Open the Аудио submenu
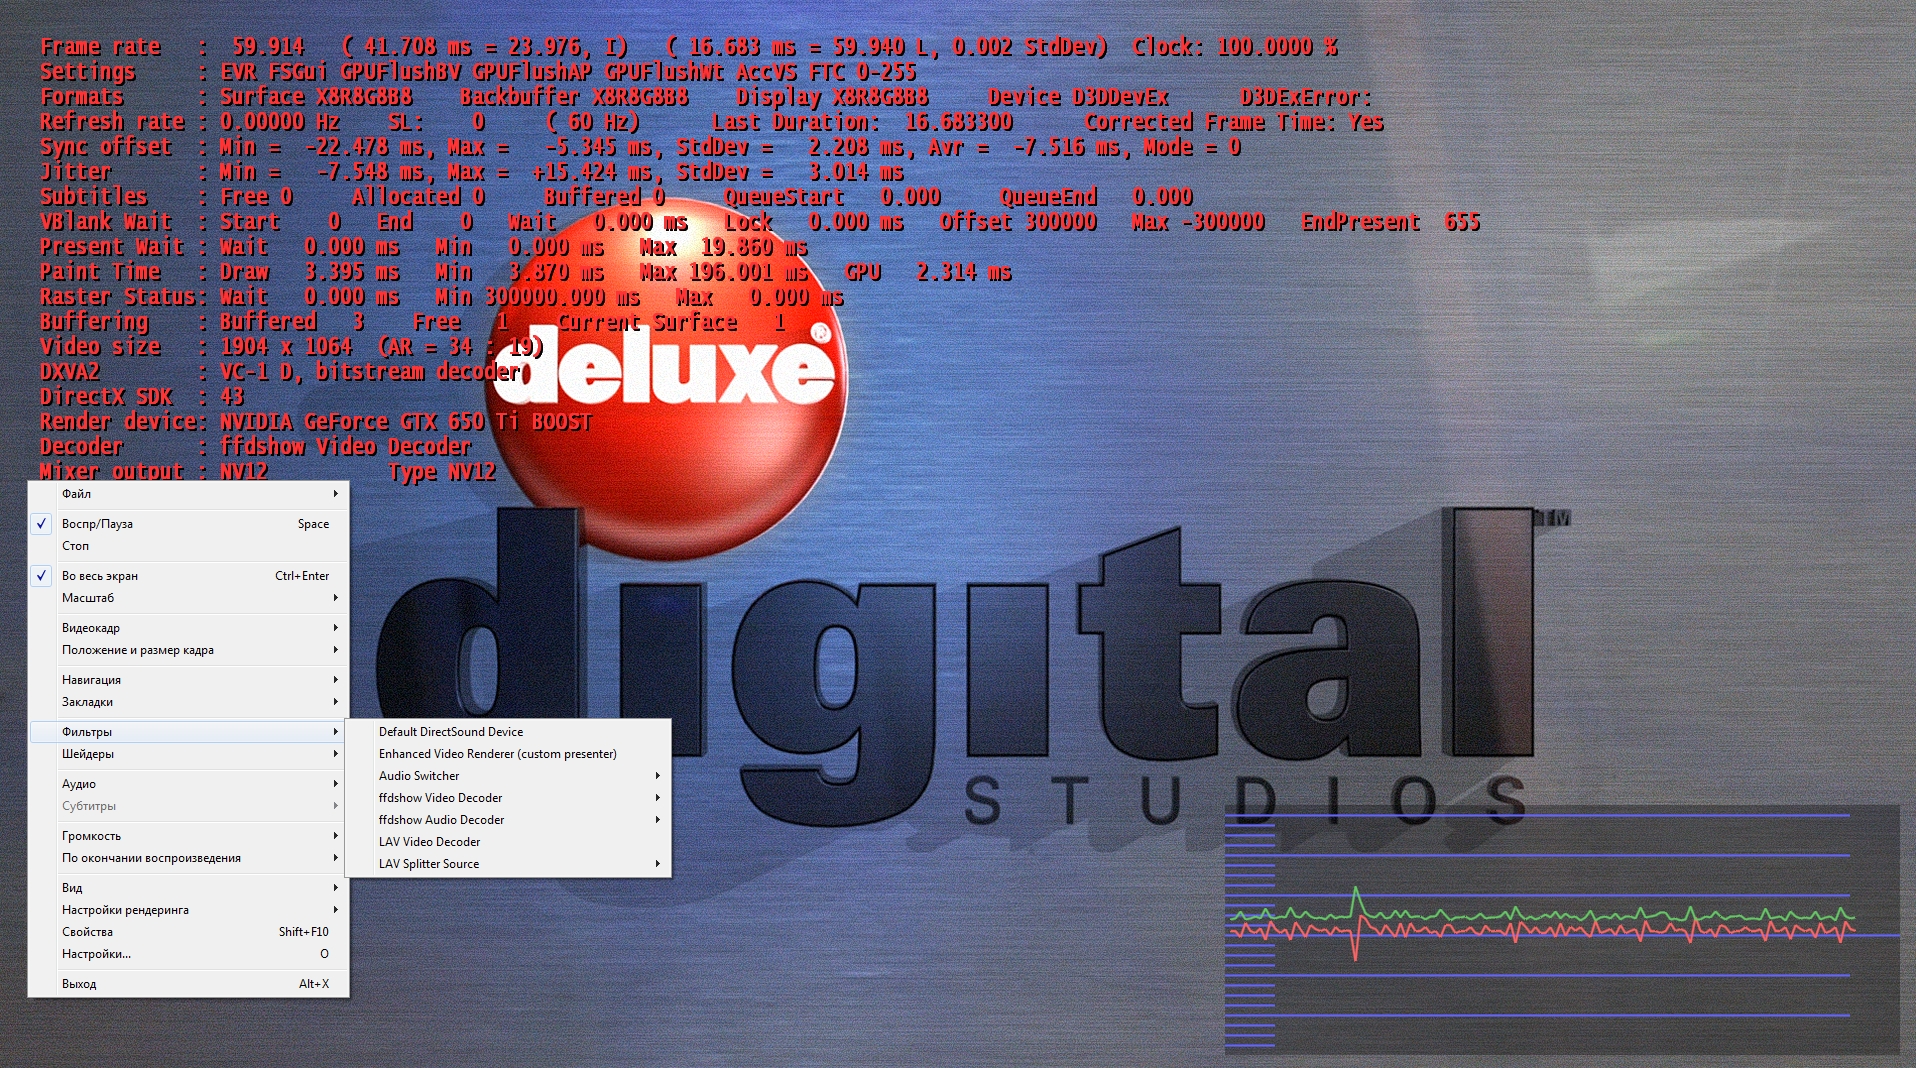Viewport: 1916px width, 1068px height. coord(79,784)
